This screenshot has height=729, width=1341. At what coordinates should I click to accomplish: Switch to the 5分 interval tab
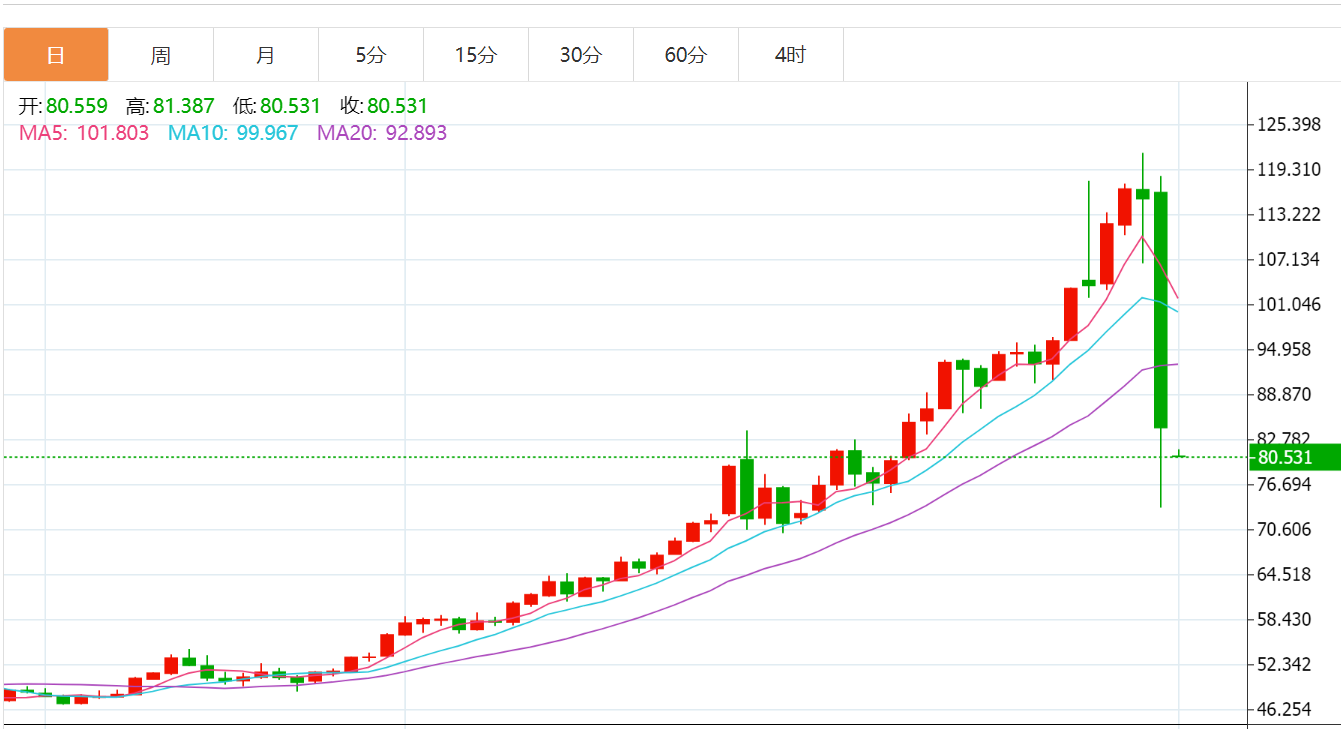[x=370, y=55]
